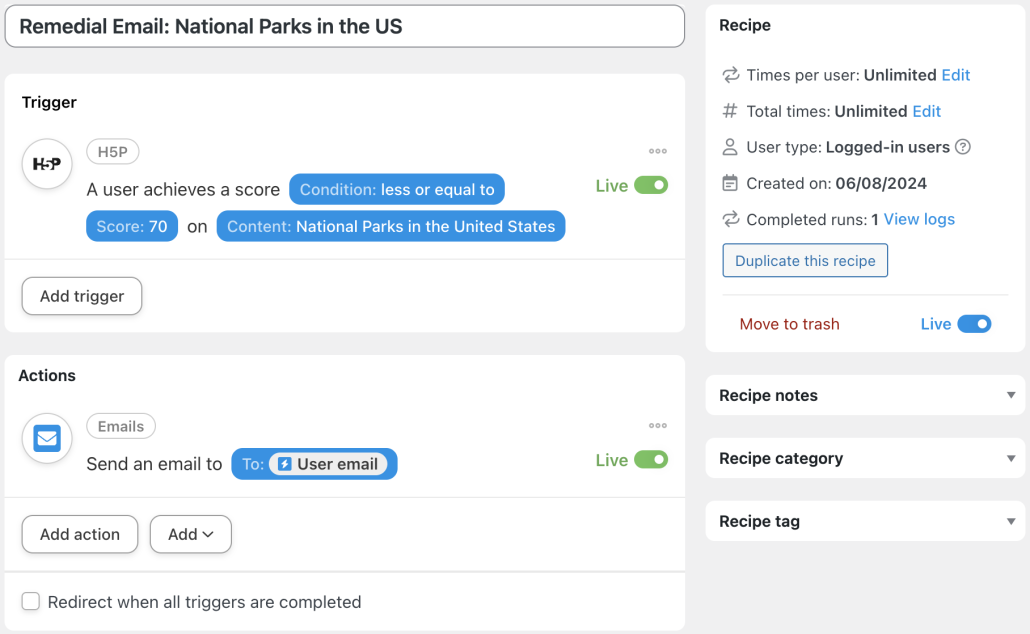Toggle the H5P trigger Live switch
Screen dimensions: 1030x634
click(651, 186)
